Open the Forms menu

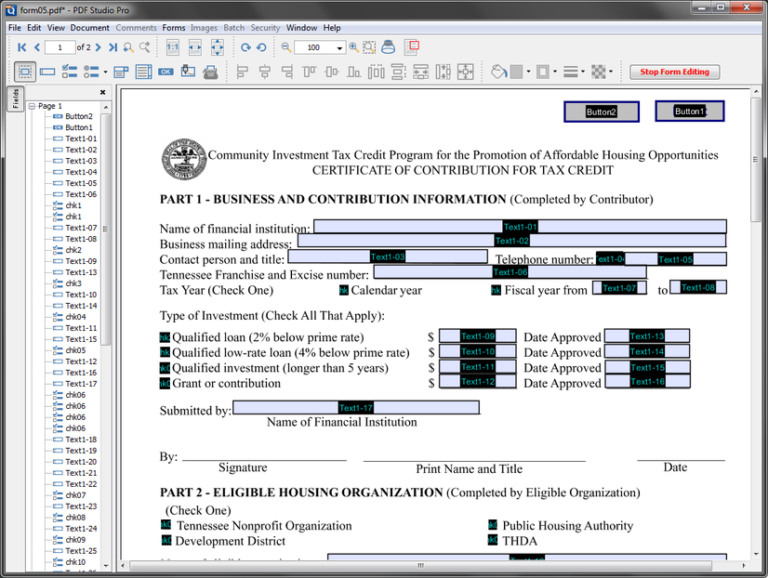tap(173, 28)
